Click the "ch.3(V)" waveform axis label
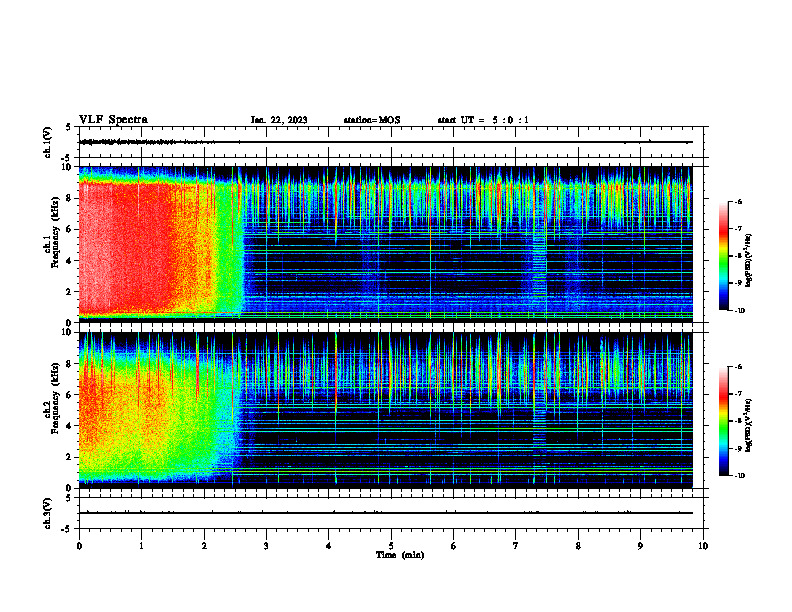This screenshot has height=612, width=792. [x=48, y=513]
